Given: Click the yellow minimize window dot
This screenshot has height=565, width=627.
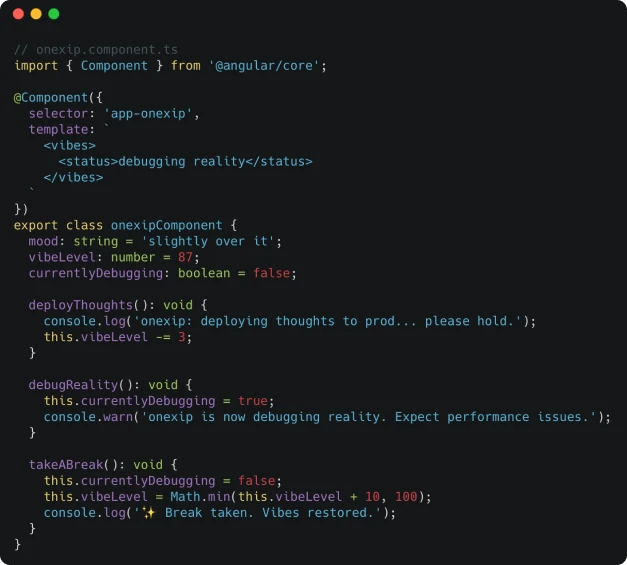Looking at the screenshot, I should tap(36, 14).
